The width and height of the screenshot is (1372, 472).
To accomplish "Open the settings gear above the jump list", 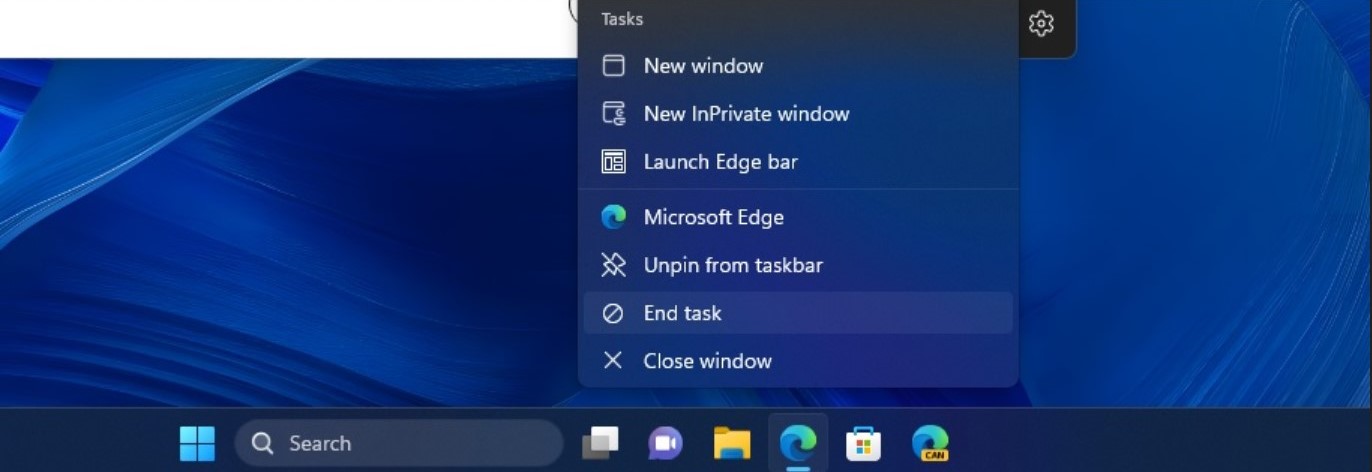I will click(1041, 24).
